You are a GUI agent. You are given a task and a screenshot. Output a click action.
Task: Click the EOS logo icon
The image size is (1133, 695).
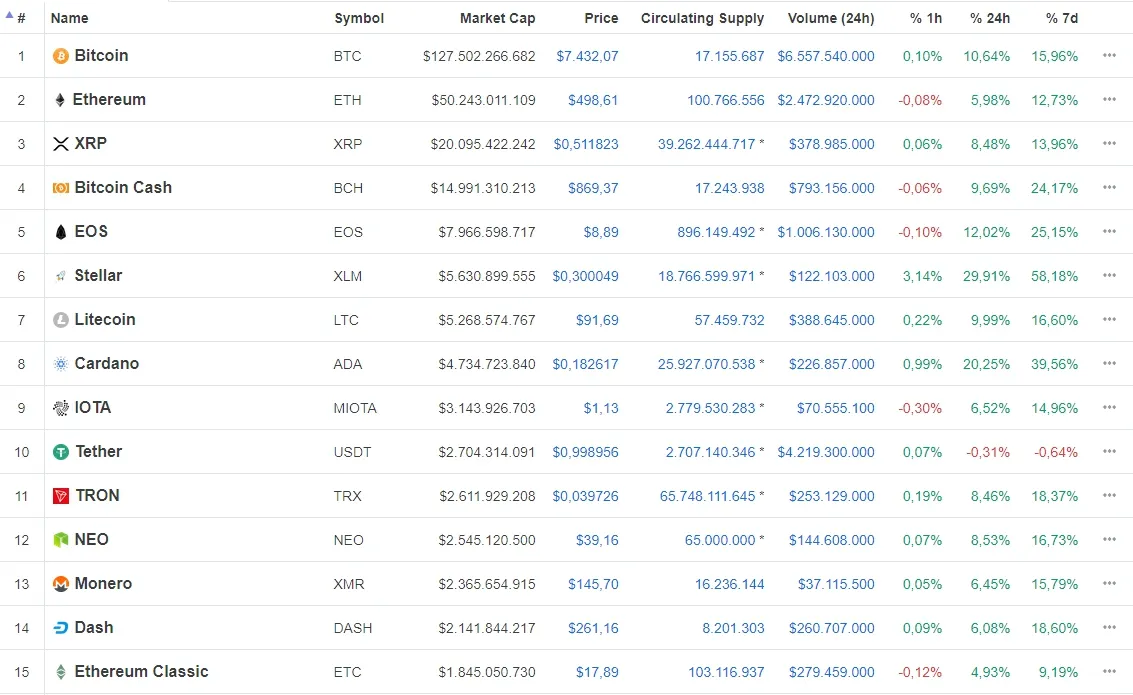(x=61, y=232)
